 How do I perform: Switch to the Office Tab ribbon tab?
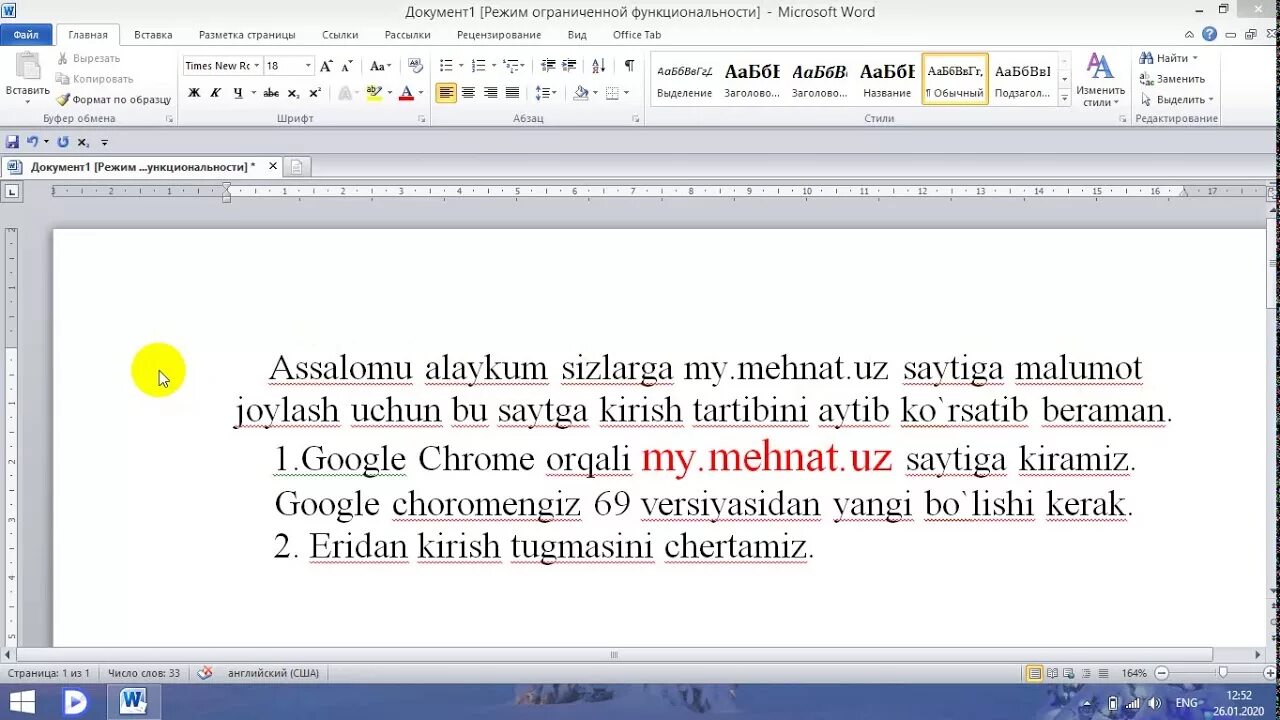637,35
